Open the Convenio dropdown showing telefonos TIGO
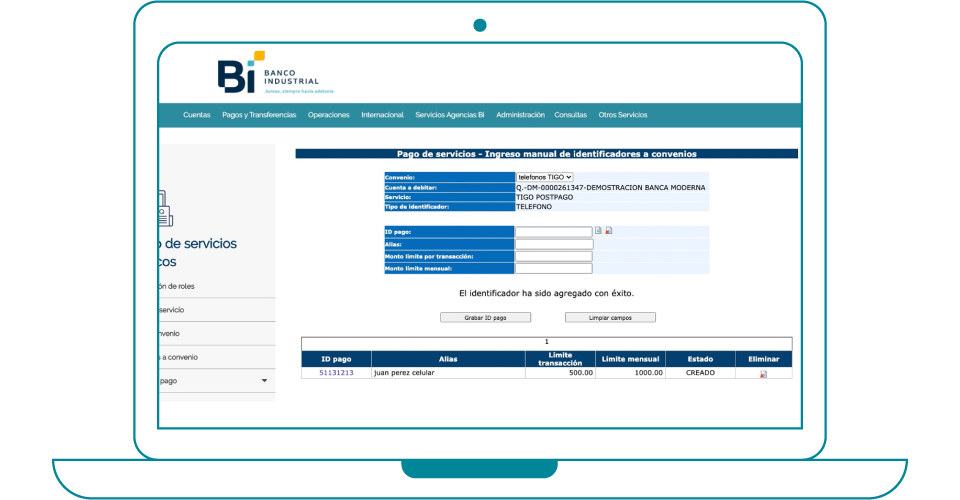 pos(545,177)
